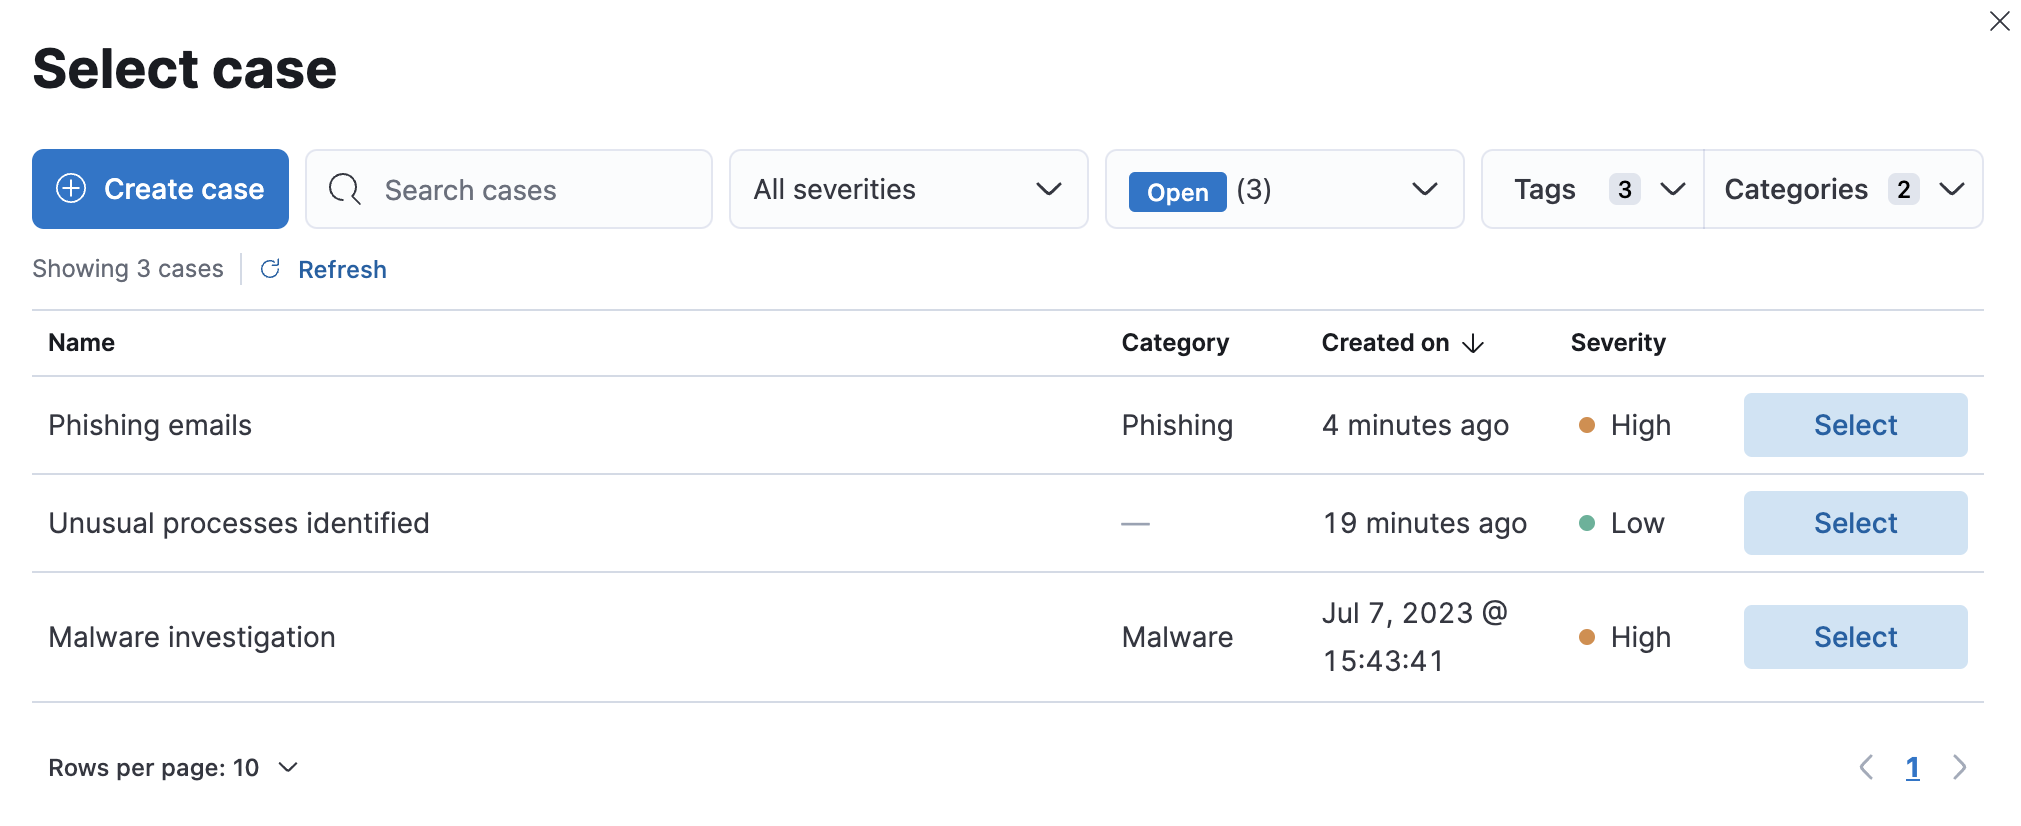Click page number 1

pyautogui.click(x=1912, y=768)
